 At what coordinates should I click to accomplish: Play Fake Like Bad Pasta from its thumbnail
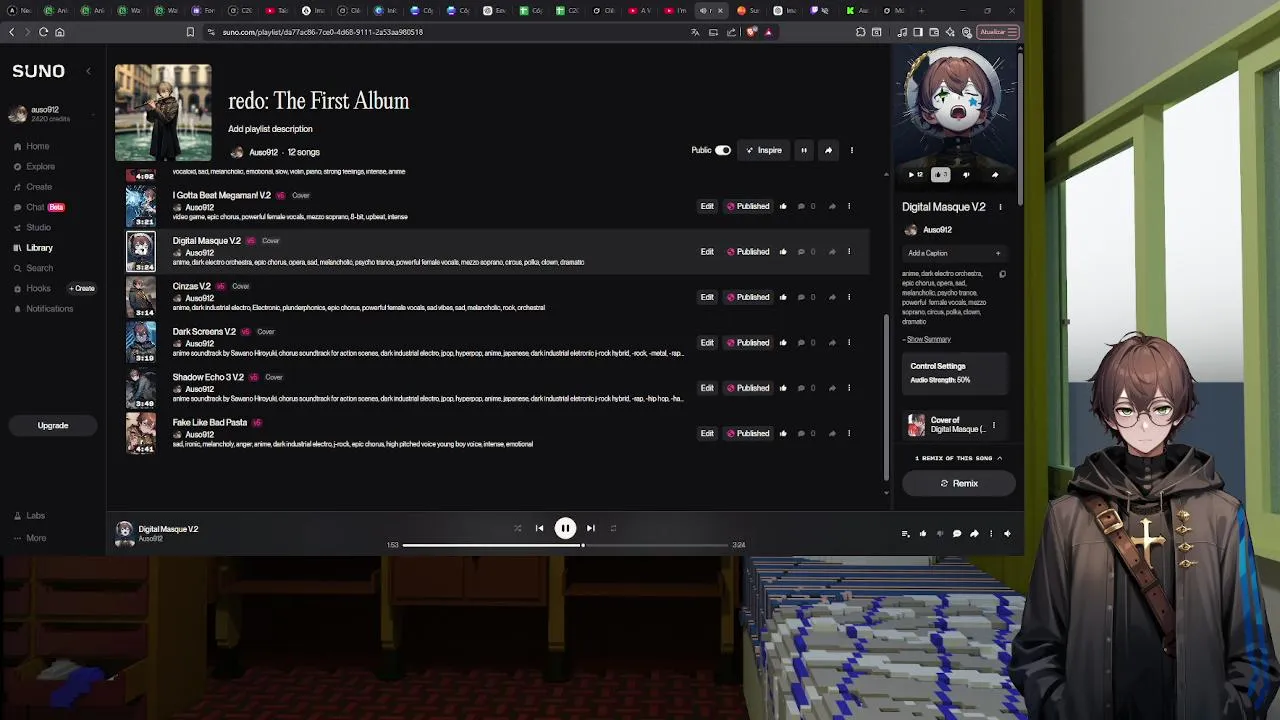141,433
